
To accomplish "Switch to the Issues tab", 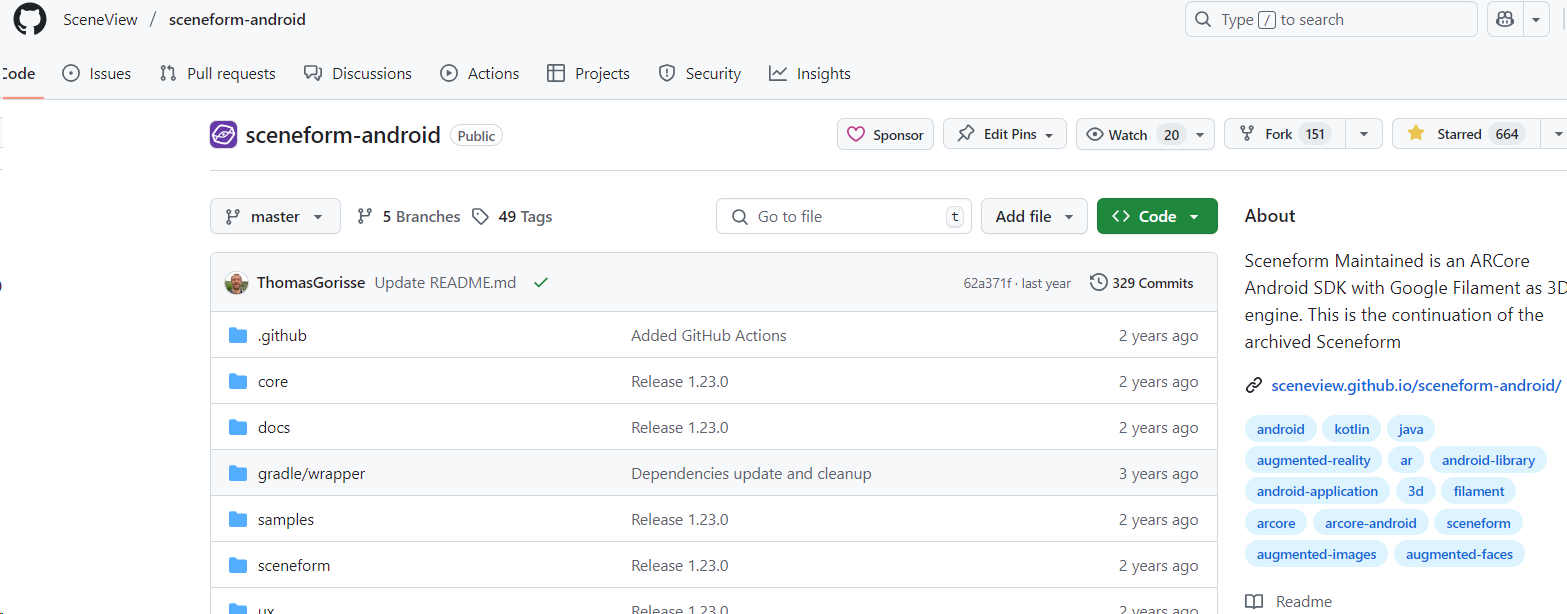I will point(97,73).
